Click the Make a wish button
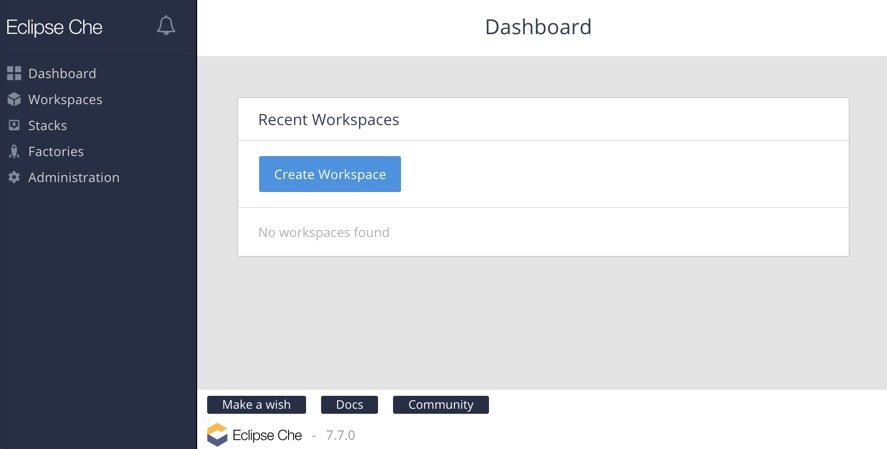The height and width of the screenshot is (449, 887). pos(256,405)
